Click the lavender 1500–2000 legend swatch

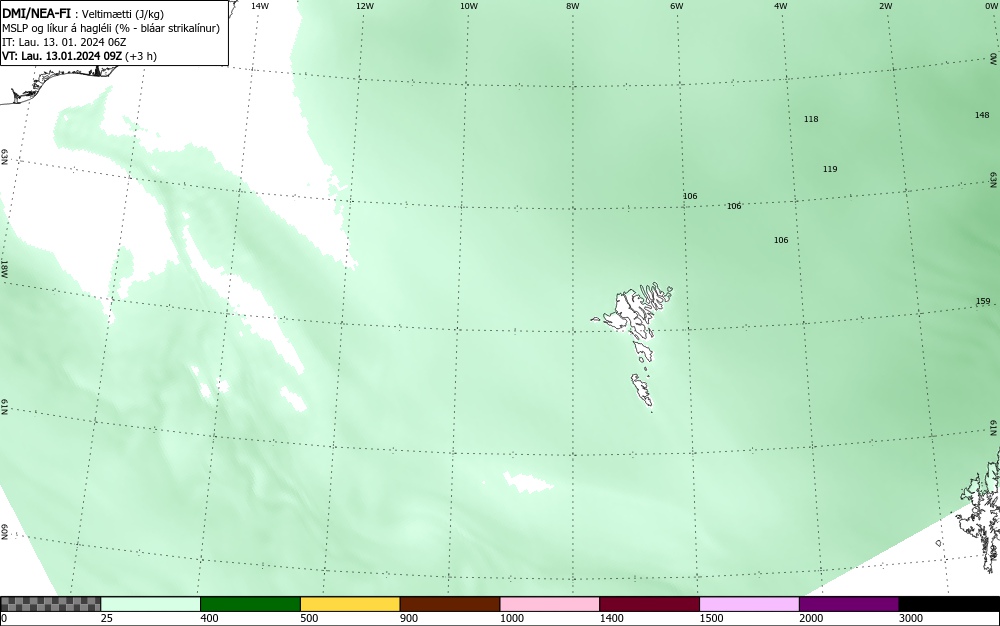(749, 604)
